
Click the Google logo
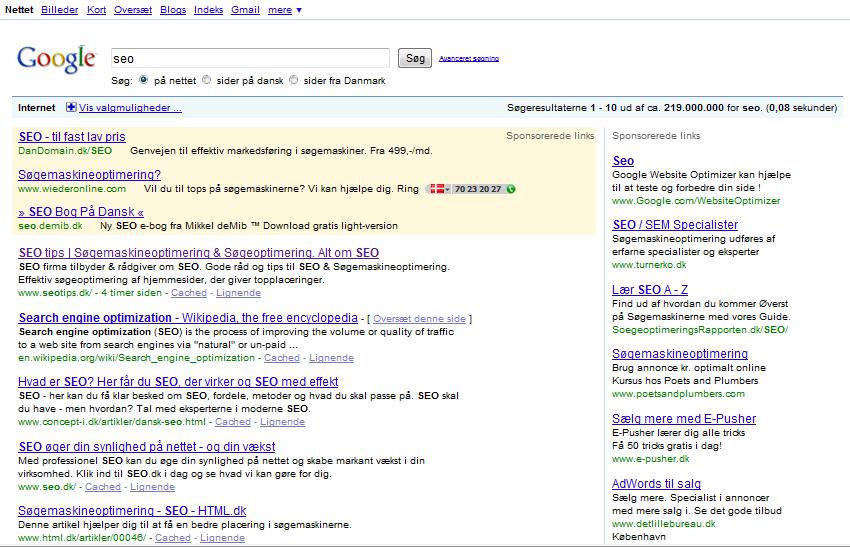(56, 59)
